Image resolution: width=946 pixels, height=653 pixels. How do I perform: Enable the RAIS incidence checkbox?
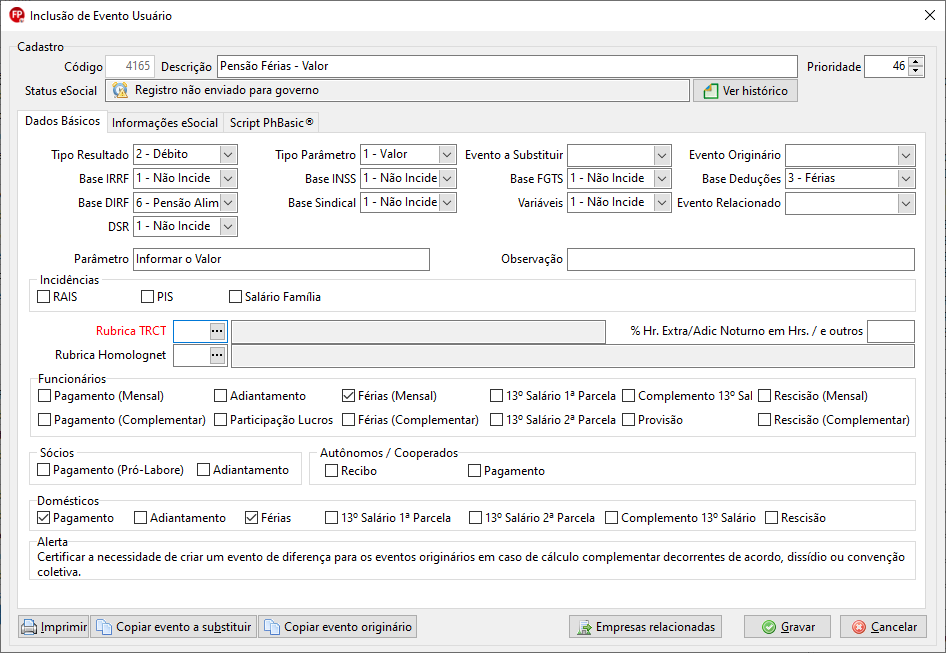tap(44, 297)
